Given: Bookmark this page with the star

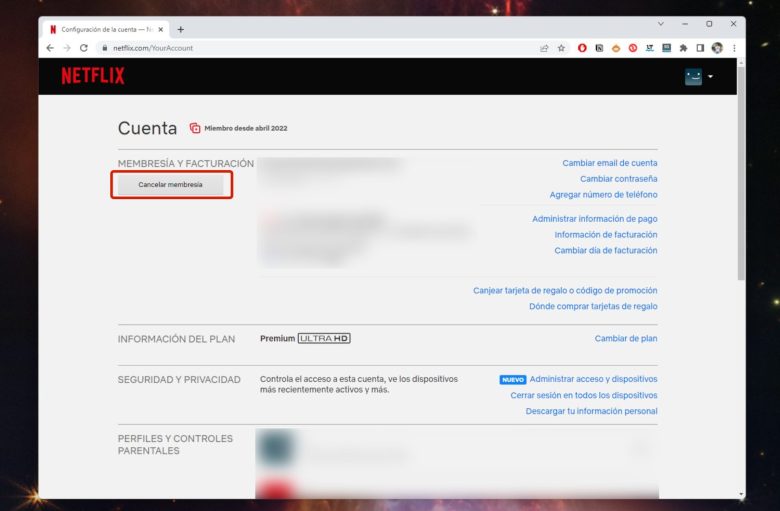Looking at the screenshot, I should click(561, 48).
